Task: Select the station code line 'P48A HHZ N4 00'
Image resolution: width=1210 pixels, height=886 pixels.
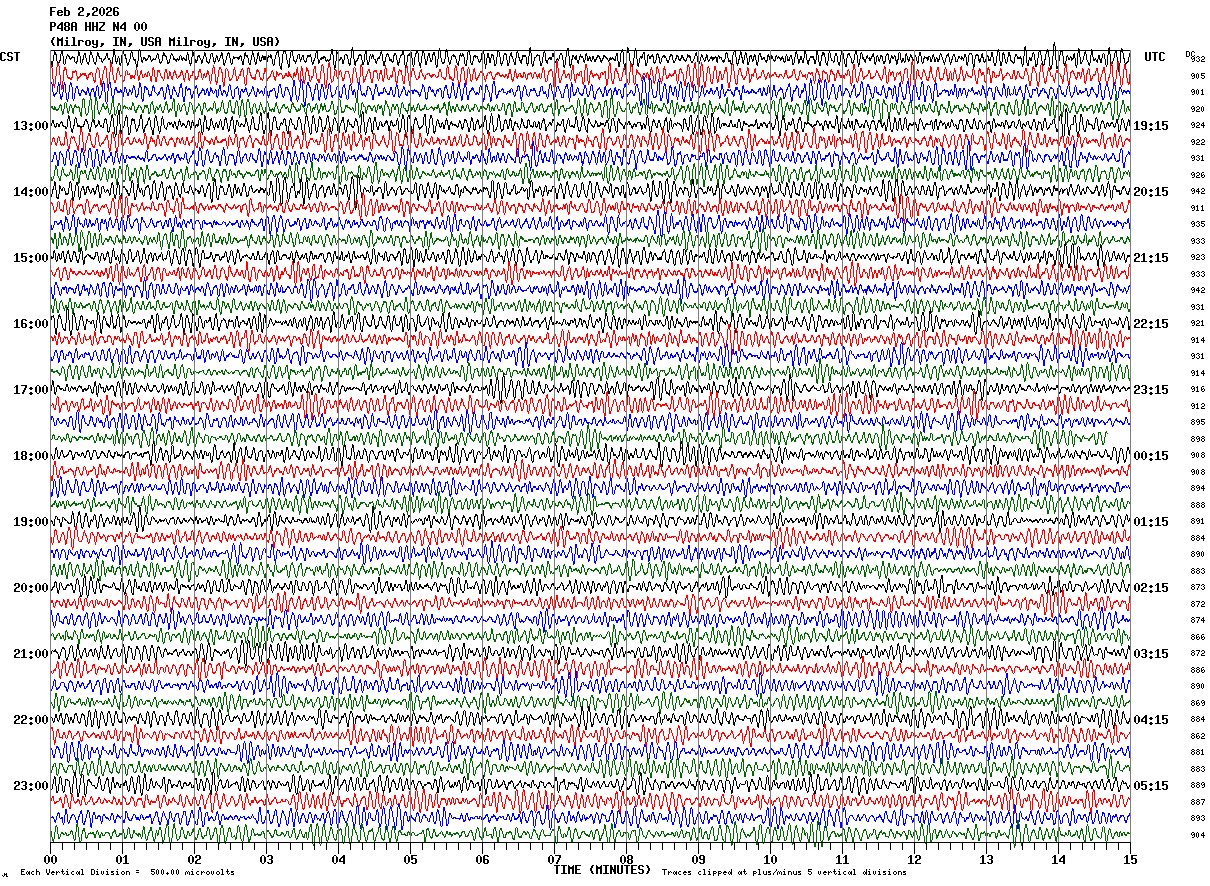Action: click(x=98, y=27)
